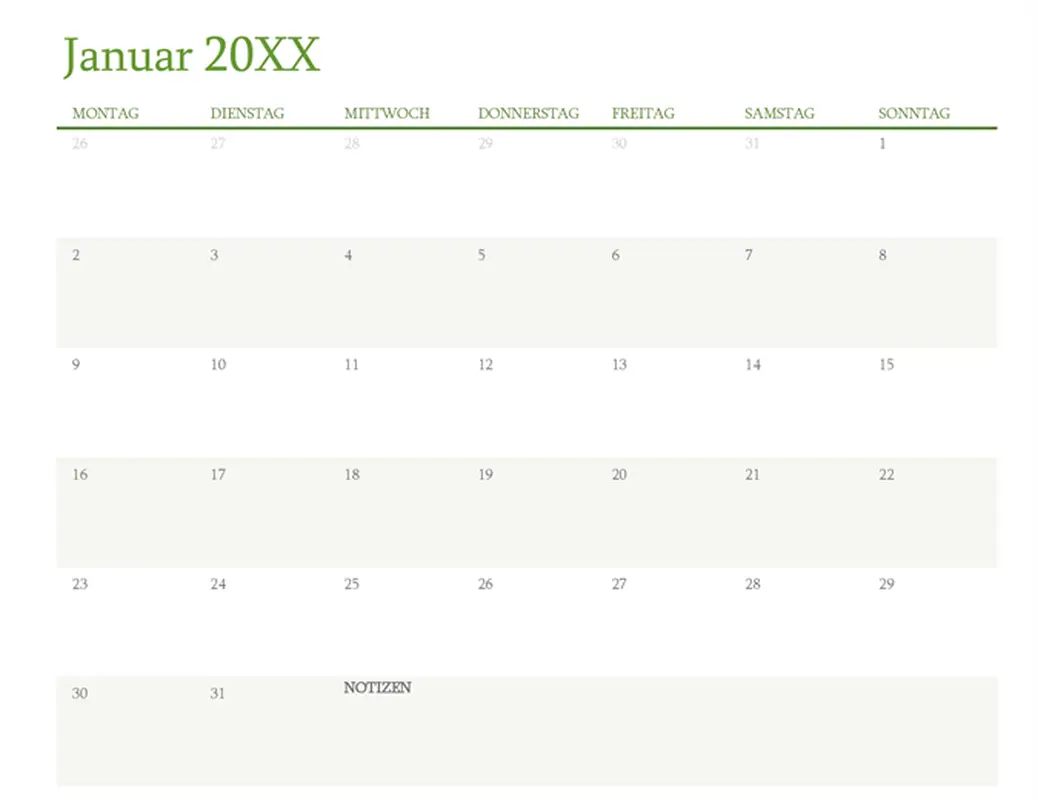The height and width of the screenshot is (800, 1038).
Task: Pick the greyed-out 31 under Samstag
Action: (x=752, y=144)
